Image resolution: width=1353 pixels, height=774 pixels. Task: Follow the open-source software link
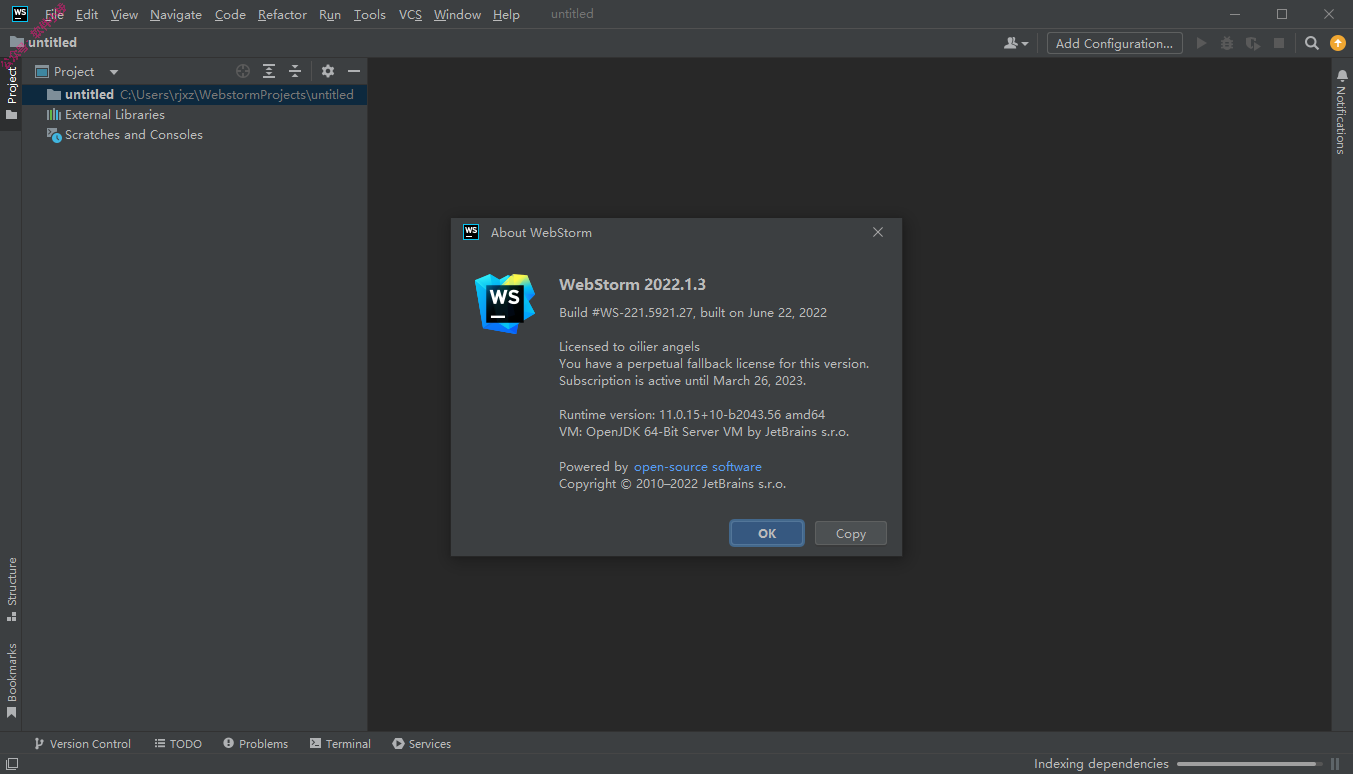698,467
